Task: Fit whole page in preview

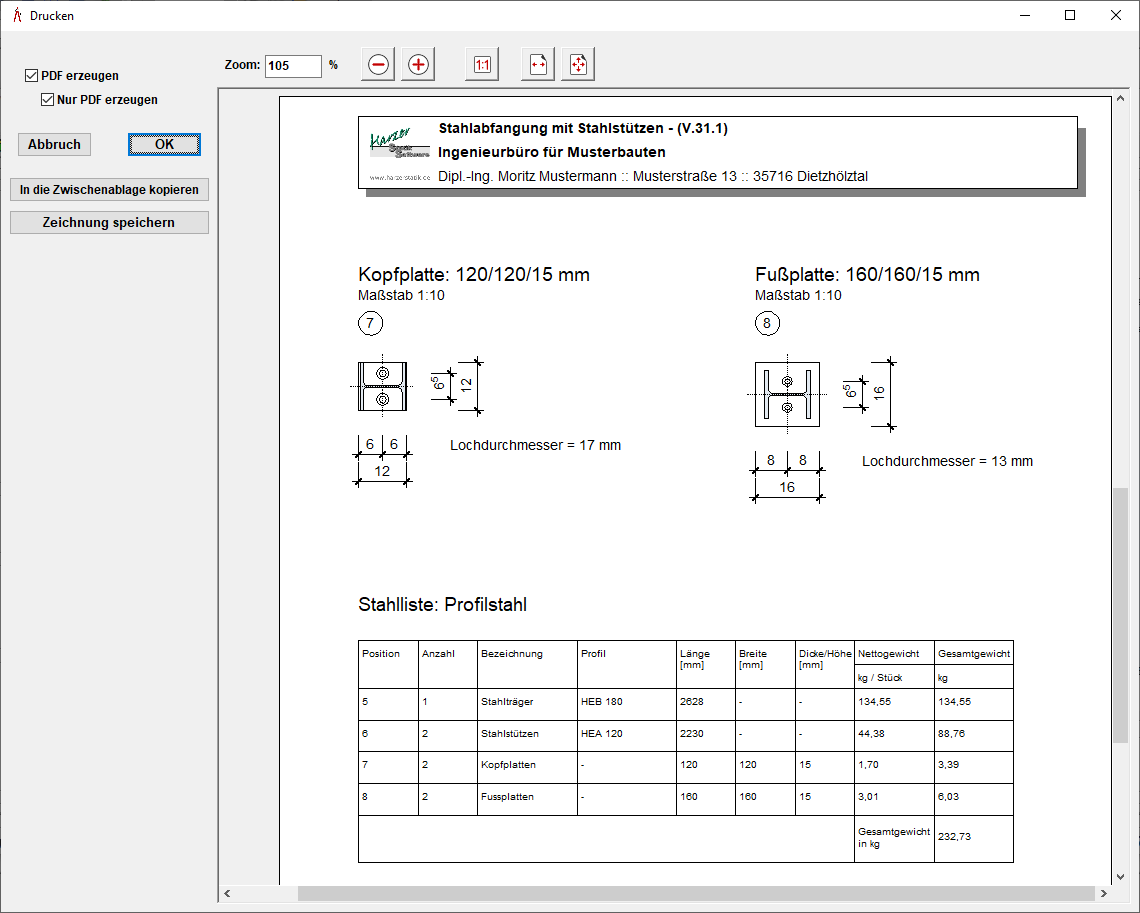Action: (x=578, y=65)
